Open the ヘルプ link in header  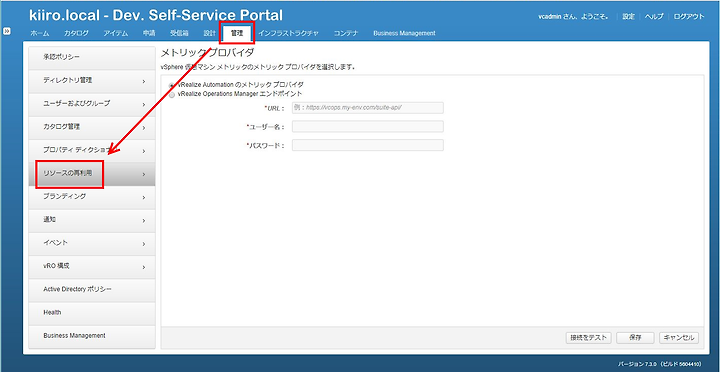pyautogui.click(x=654, y=17)
